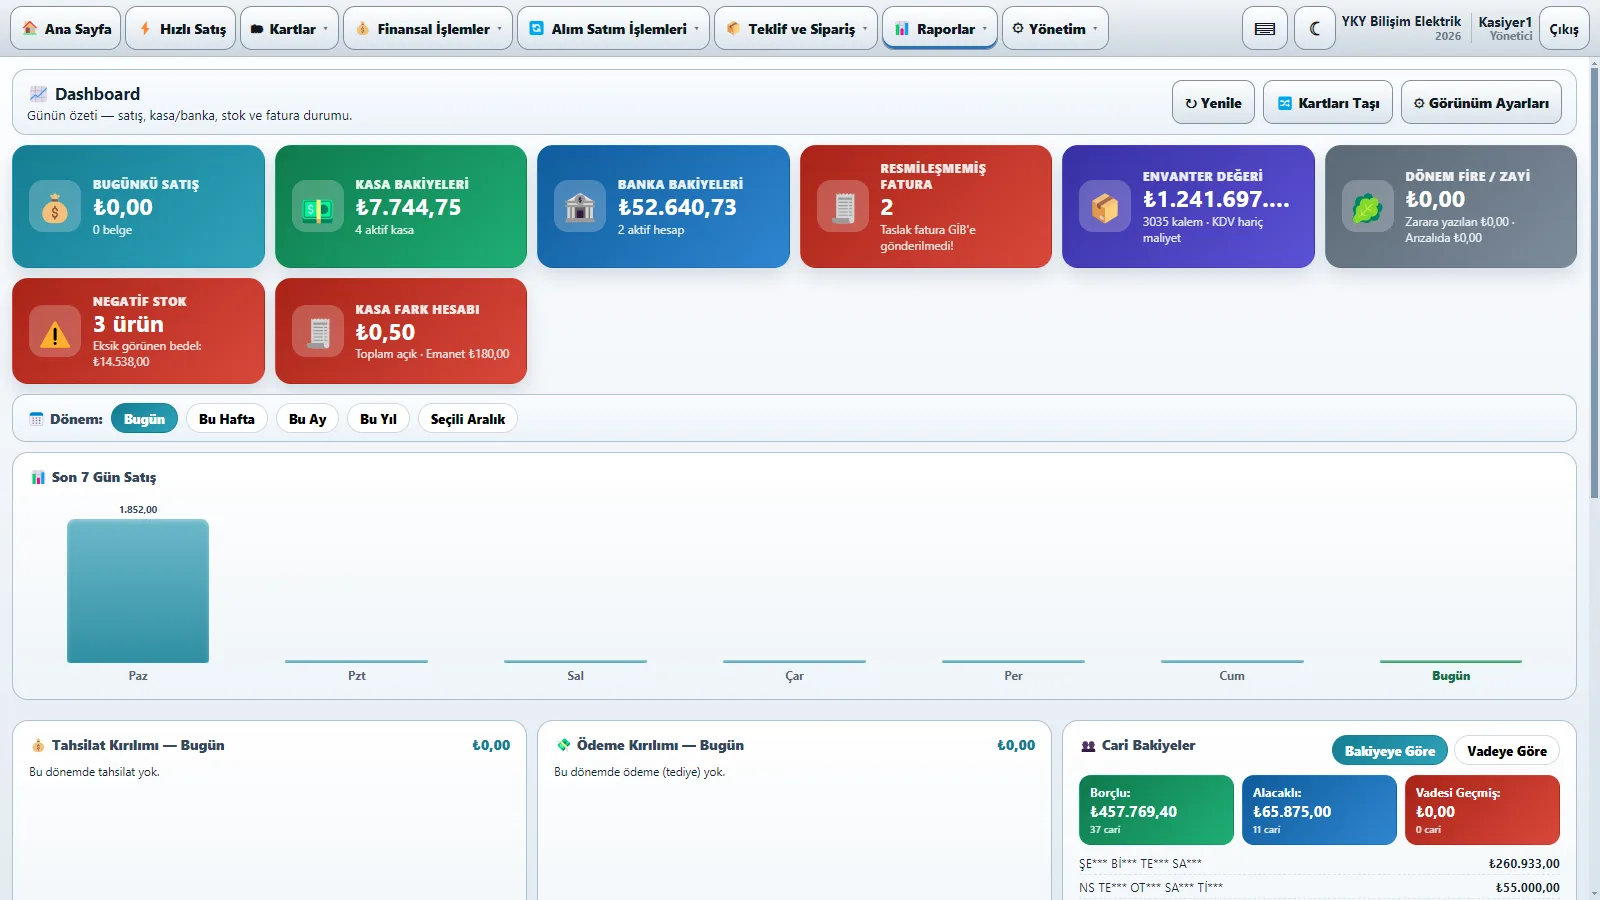Click the chart icon beside Dashboard title
The image size is (1600, 900).
(38, 94)
